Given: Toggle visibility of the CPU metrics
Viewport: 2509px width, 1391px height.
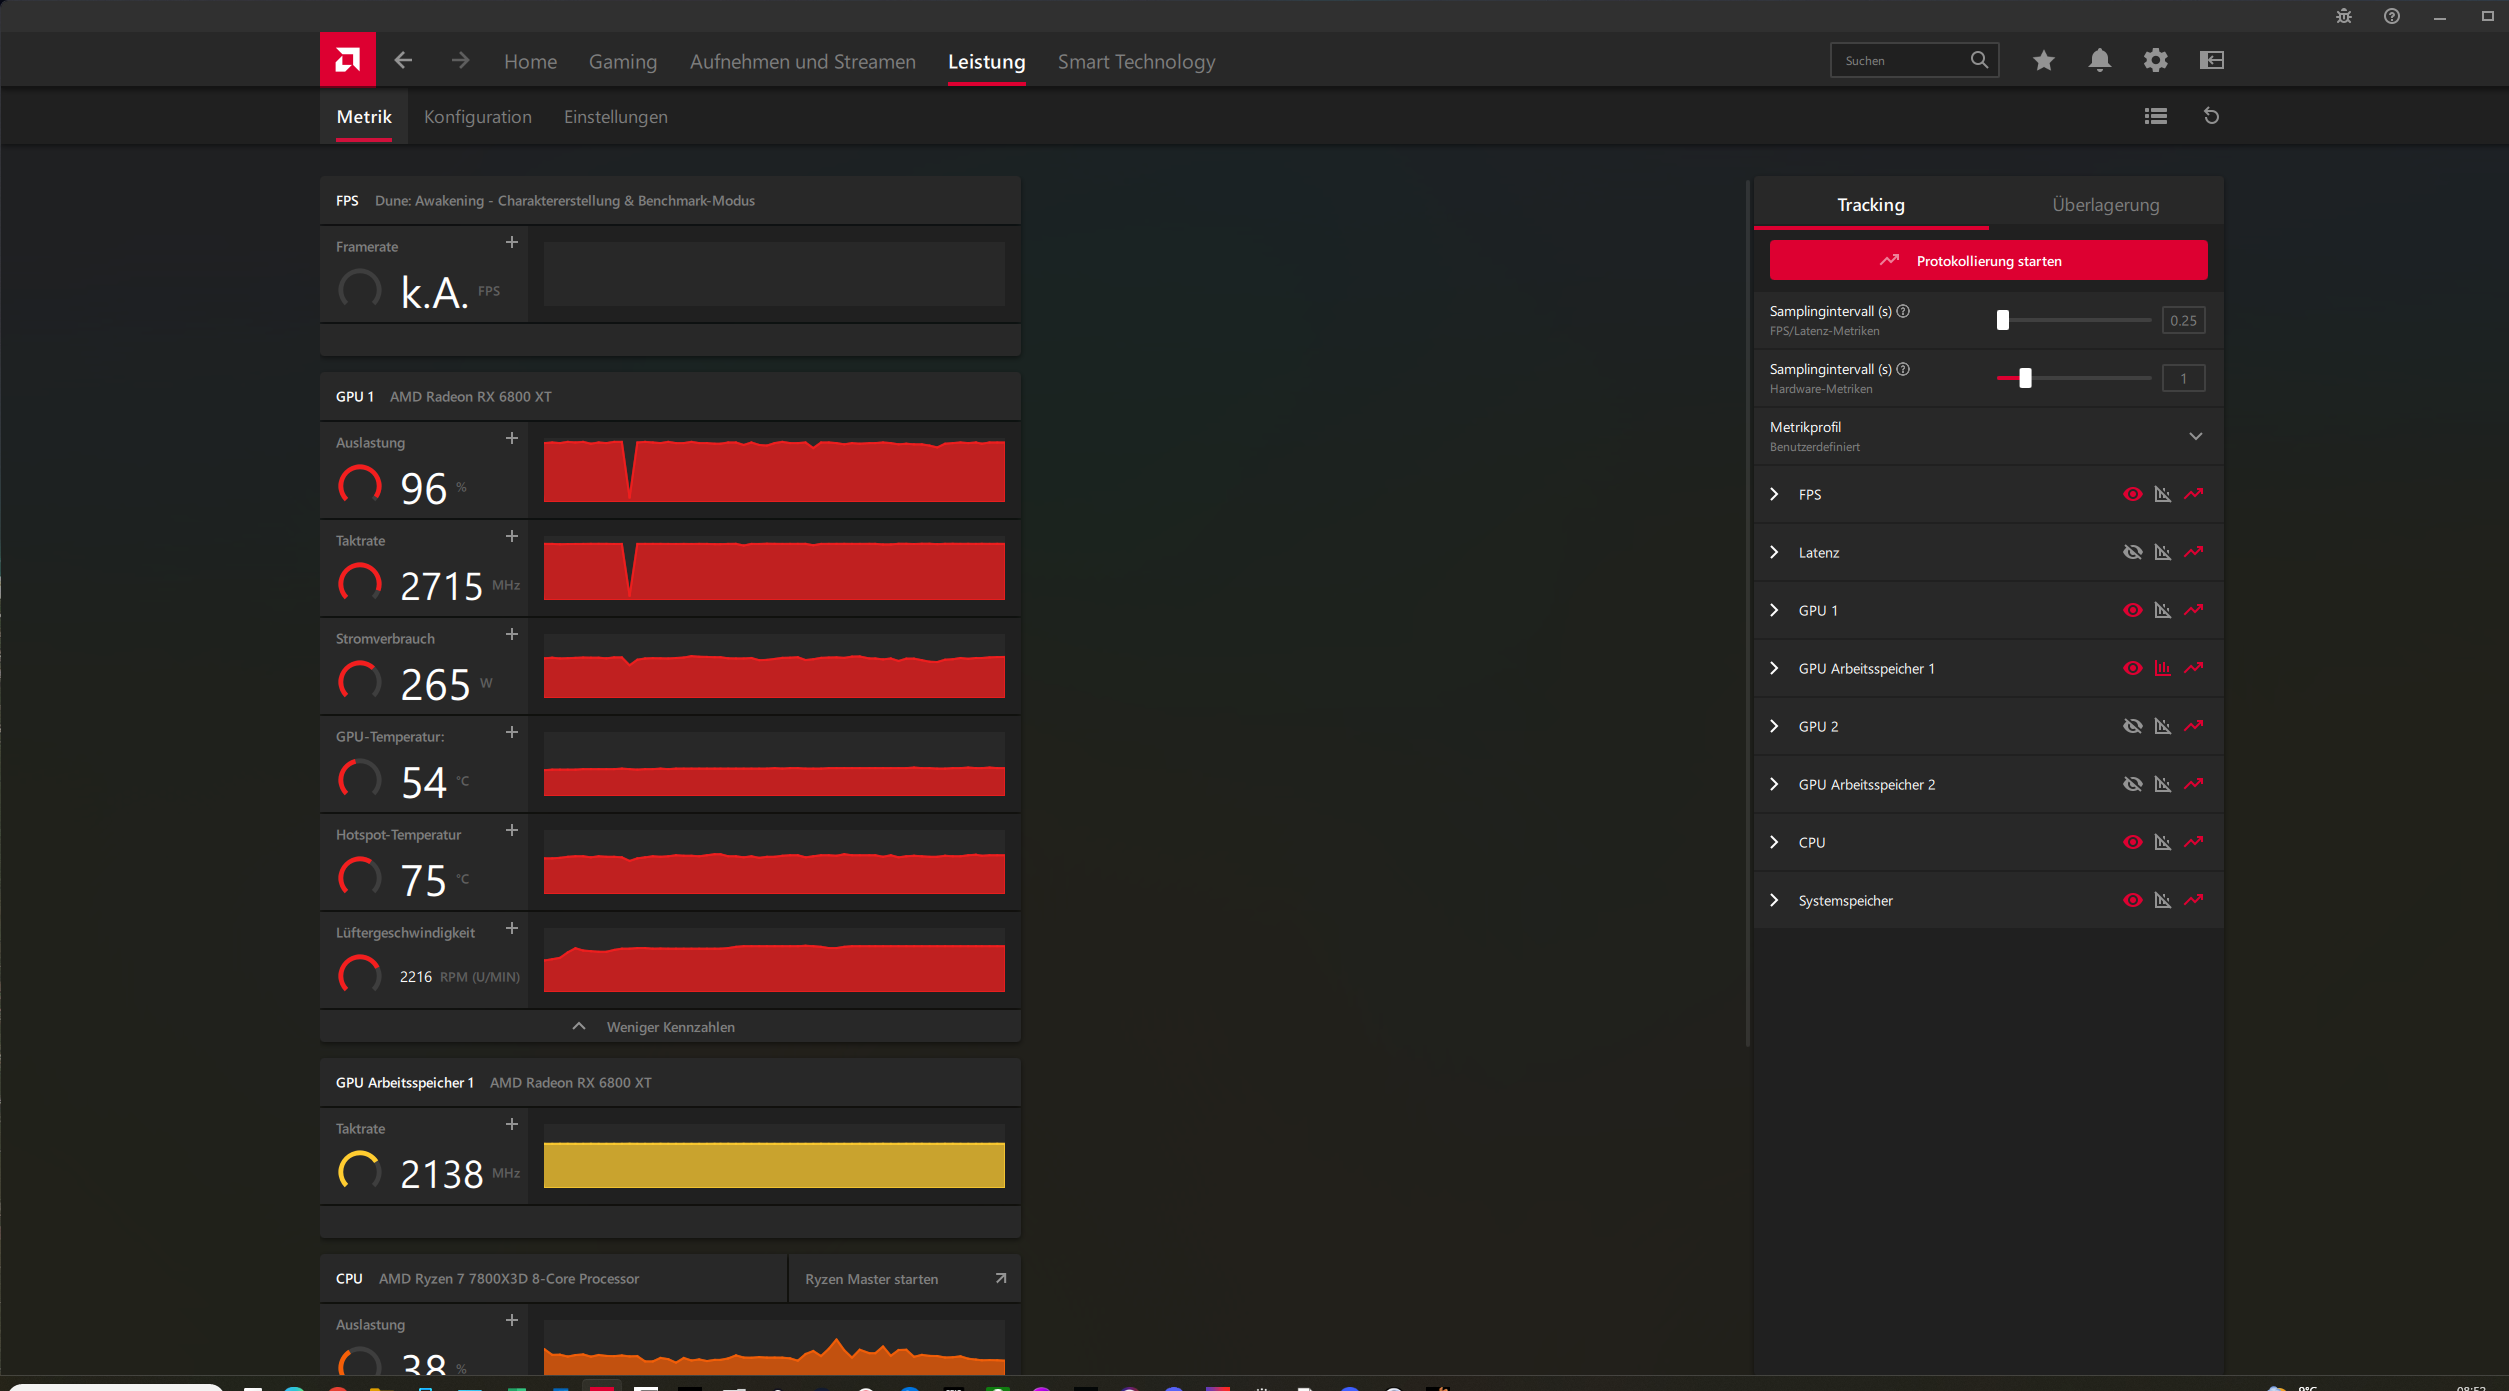Looking at the screenshot, I should pos(2132,842).
